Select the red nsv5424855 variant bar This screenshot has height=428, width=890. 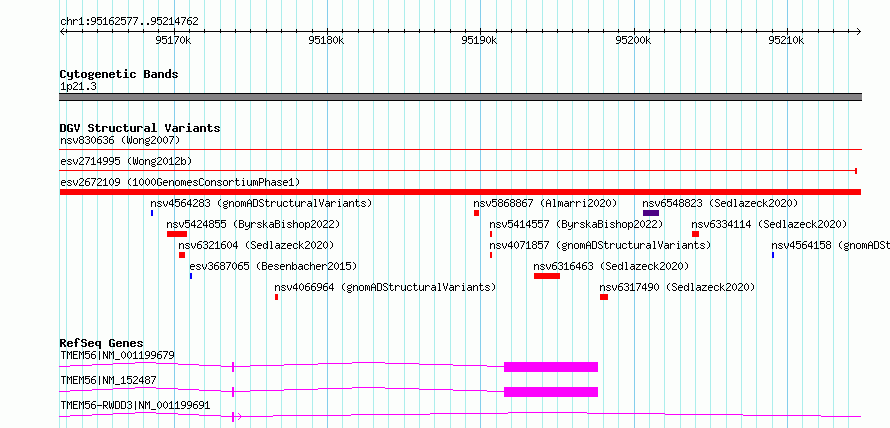click(177, 234)
